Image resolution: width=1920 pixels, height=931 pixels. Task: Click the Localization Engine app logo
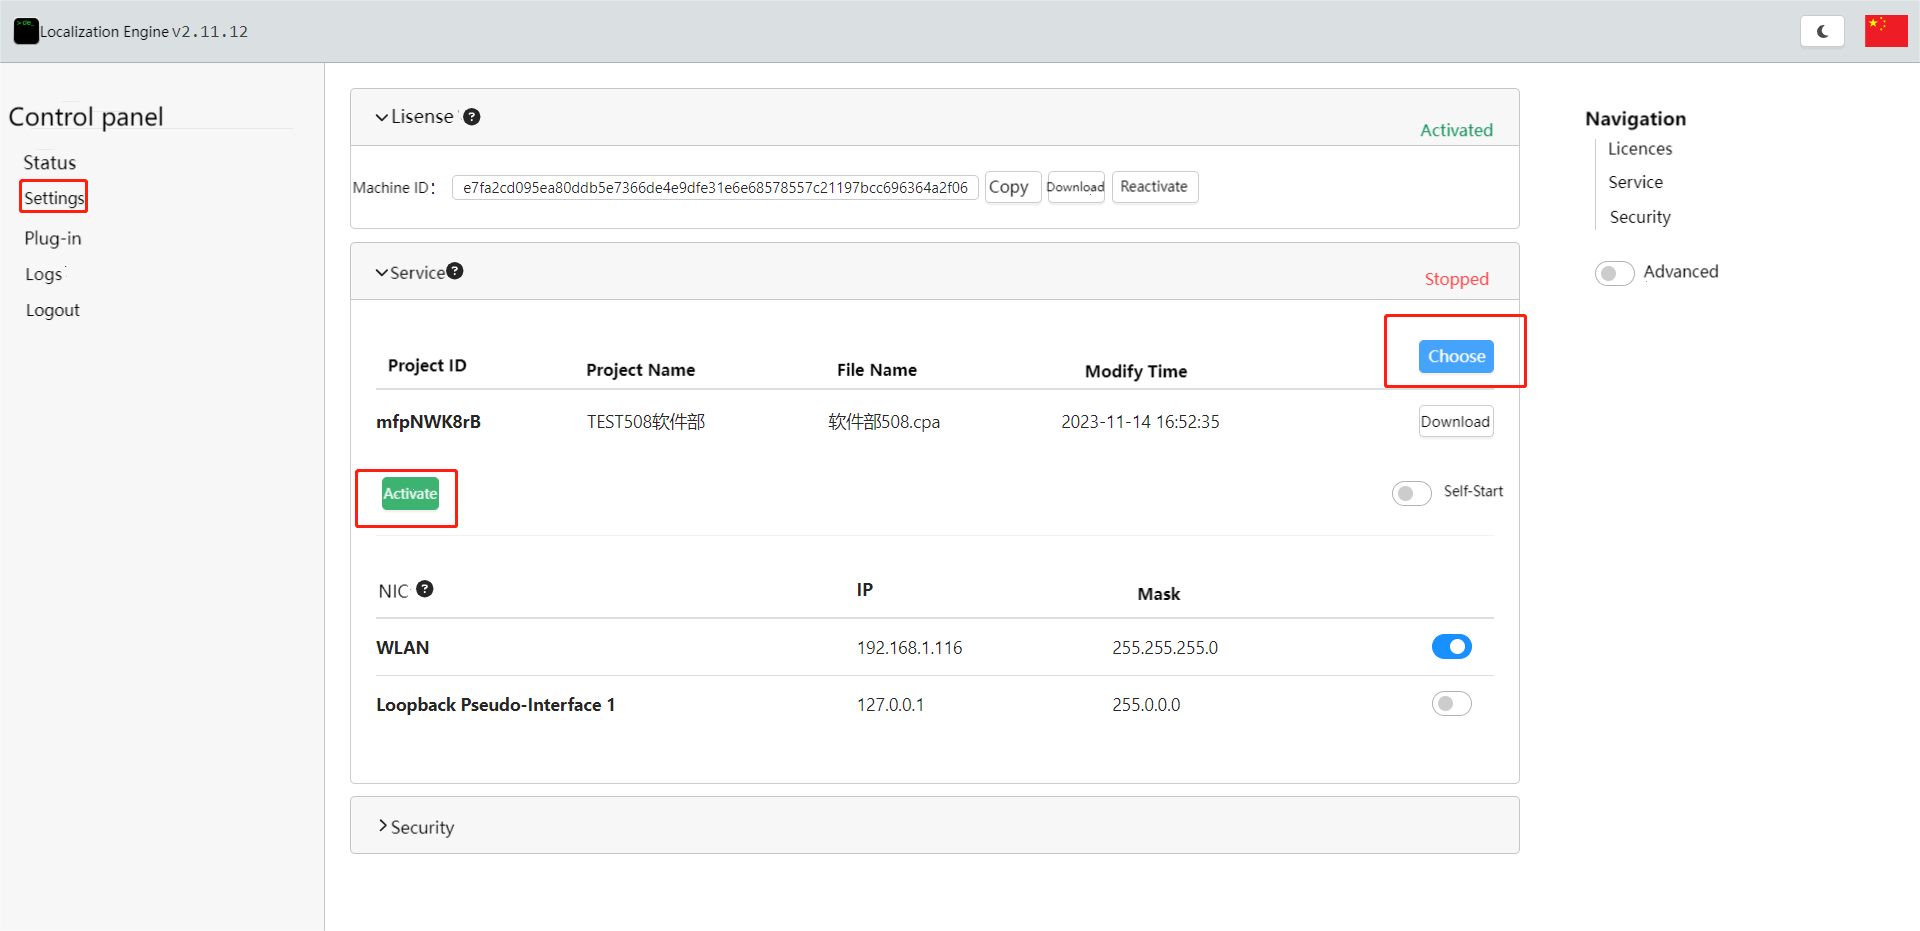click(26, 31)
